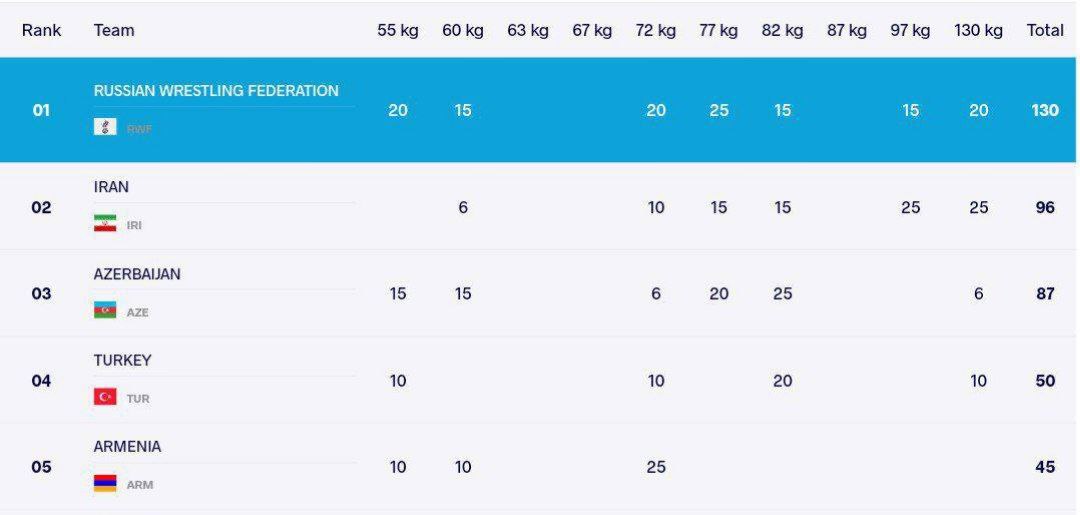Select the AZERBAIJAN team name
The height and width of the screenshot is (515, 1080).
(x=137, y=274)
